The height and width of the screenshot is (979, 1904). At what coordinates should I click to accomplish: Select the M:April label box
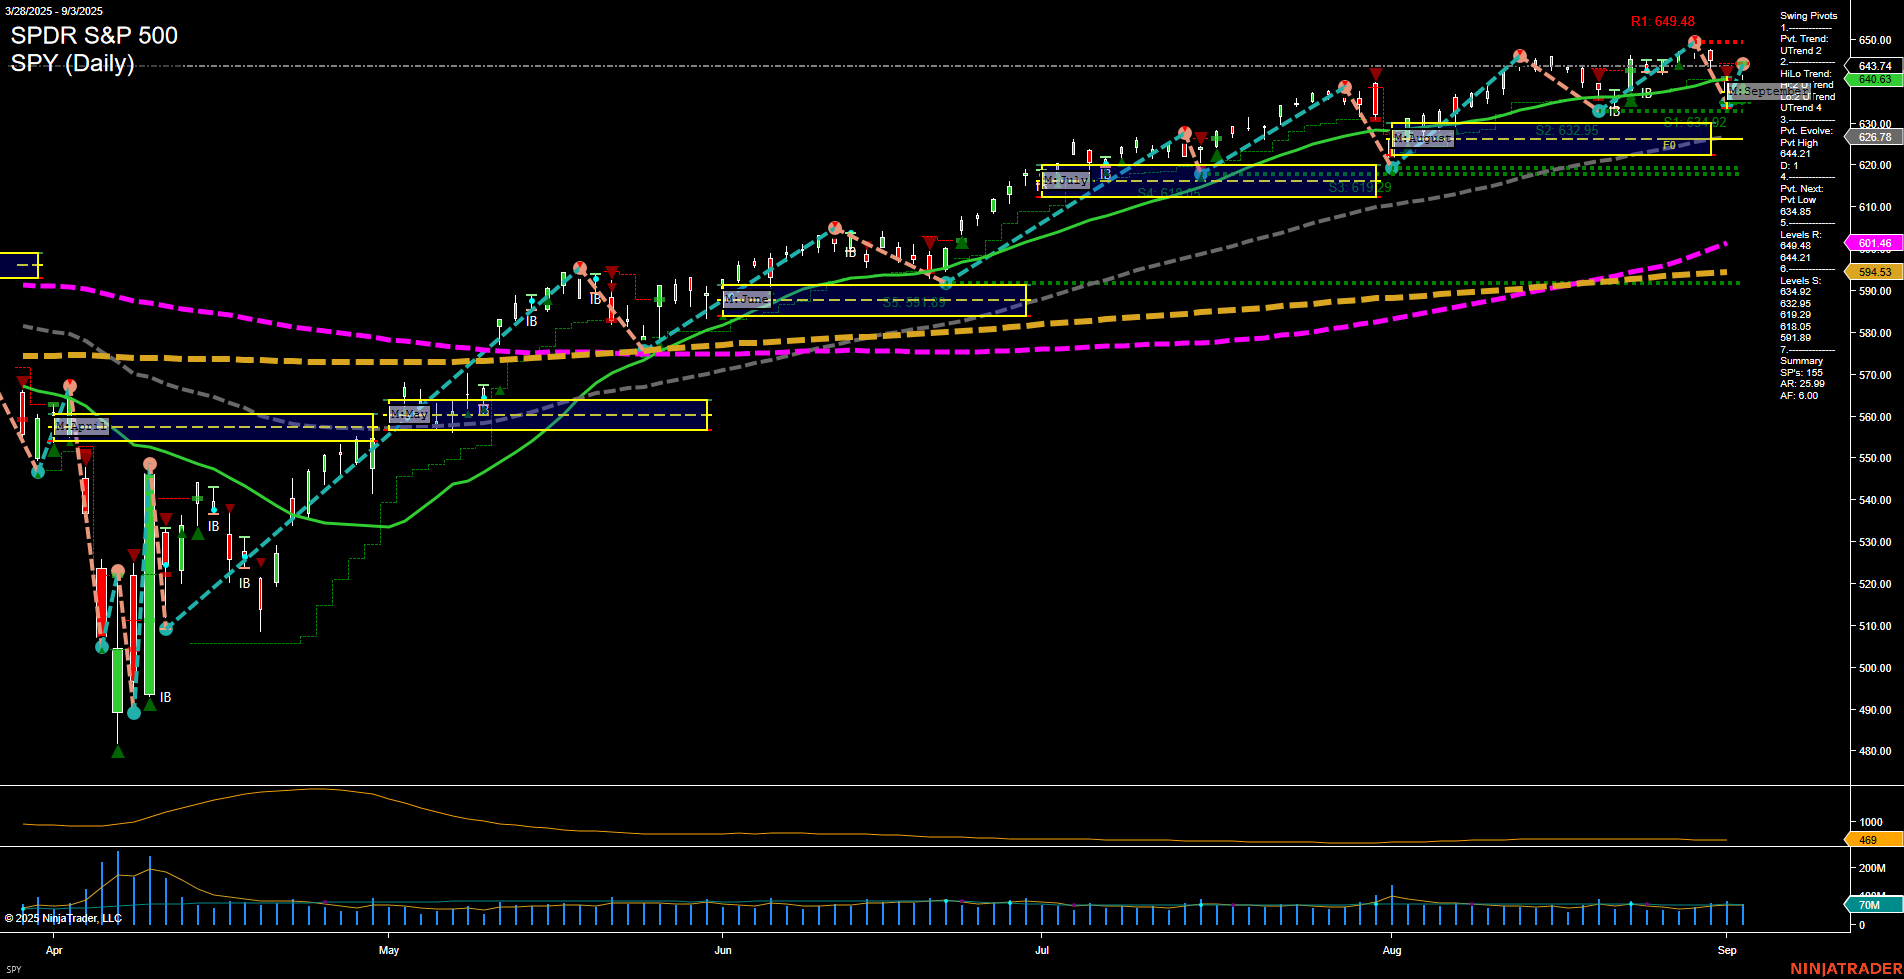click(x=82, y=425)
